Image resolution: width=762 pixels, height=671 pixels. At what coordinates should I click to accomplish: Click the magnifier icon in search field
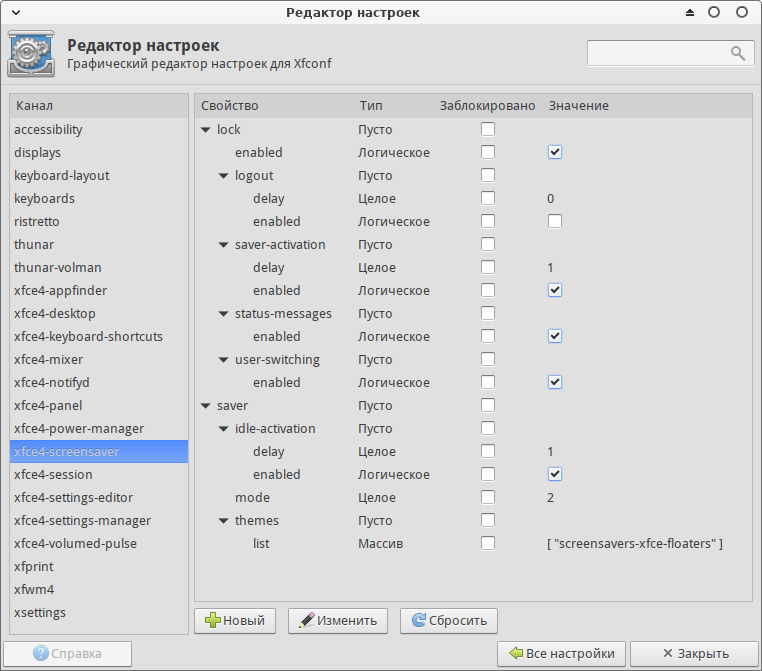click(738, 53)
